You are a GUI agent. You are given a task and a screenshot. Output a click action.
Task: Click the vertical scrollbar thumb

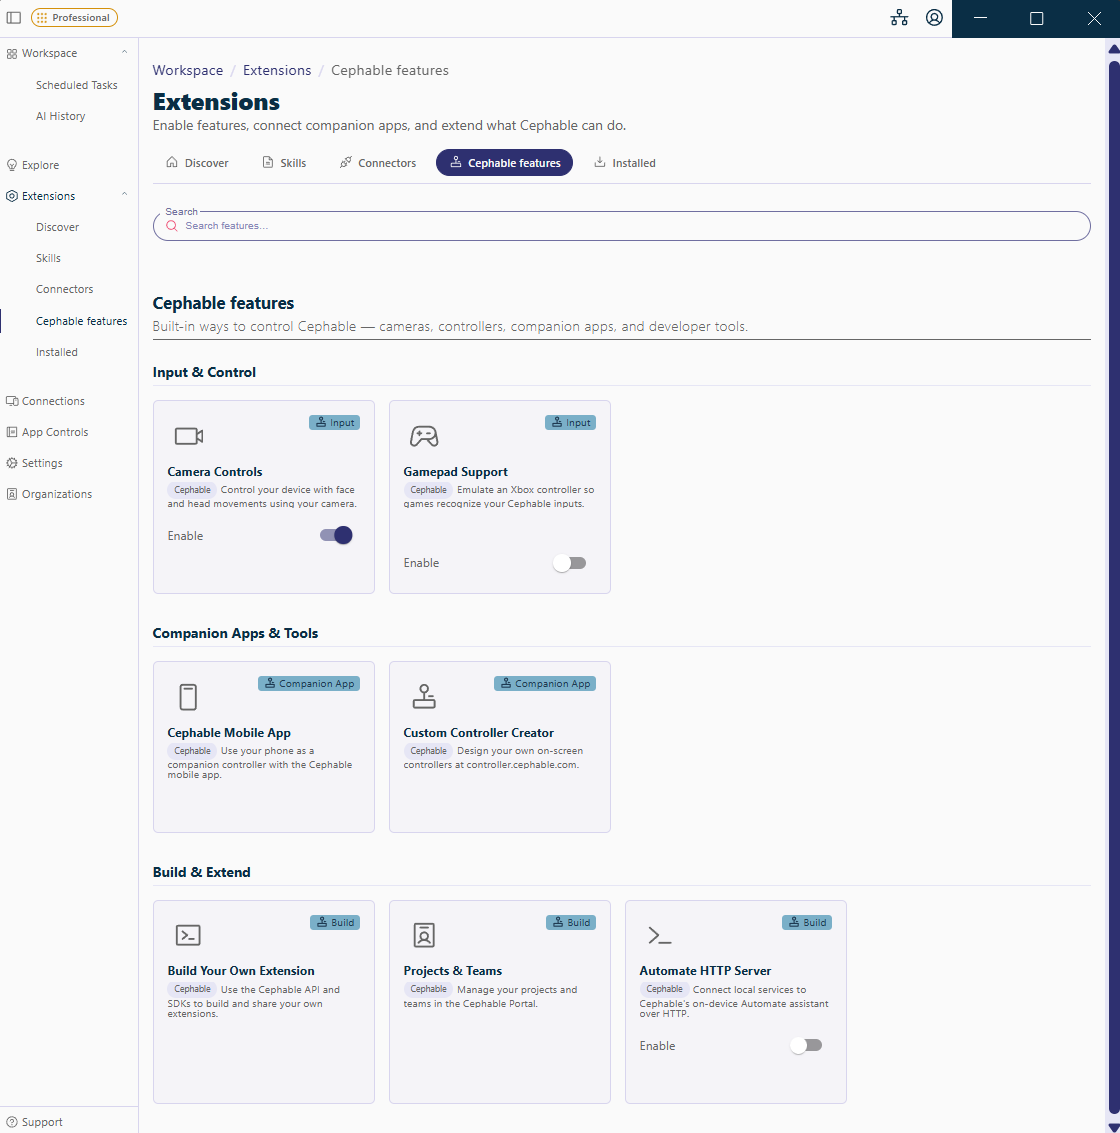click(x=1113, y=585)
